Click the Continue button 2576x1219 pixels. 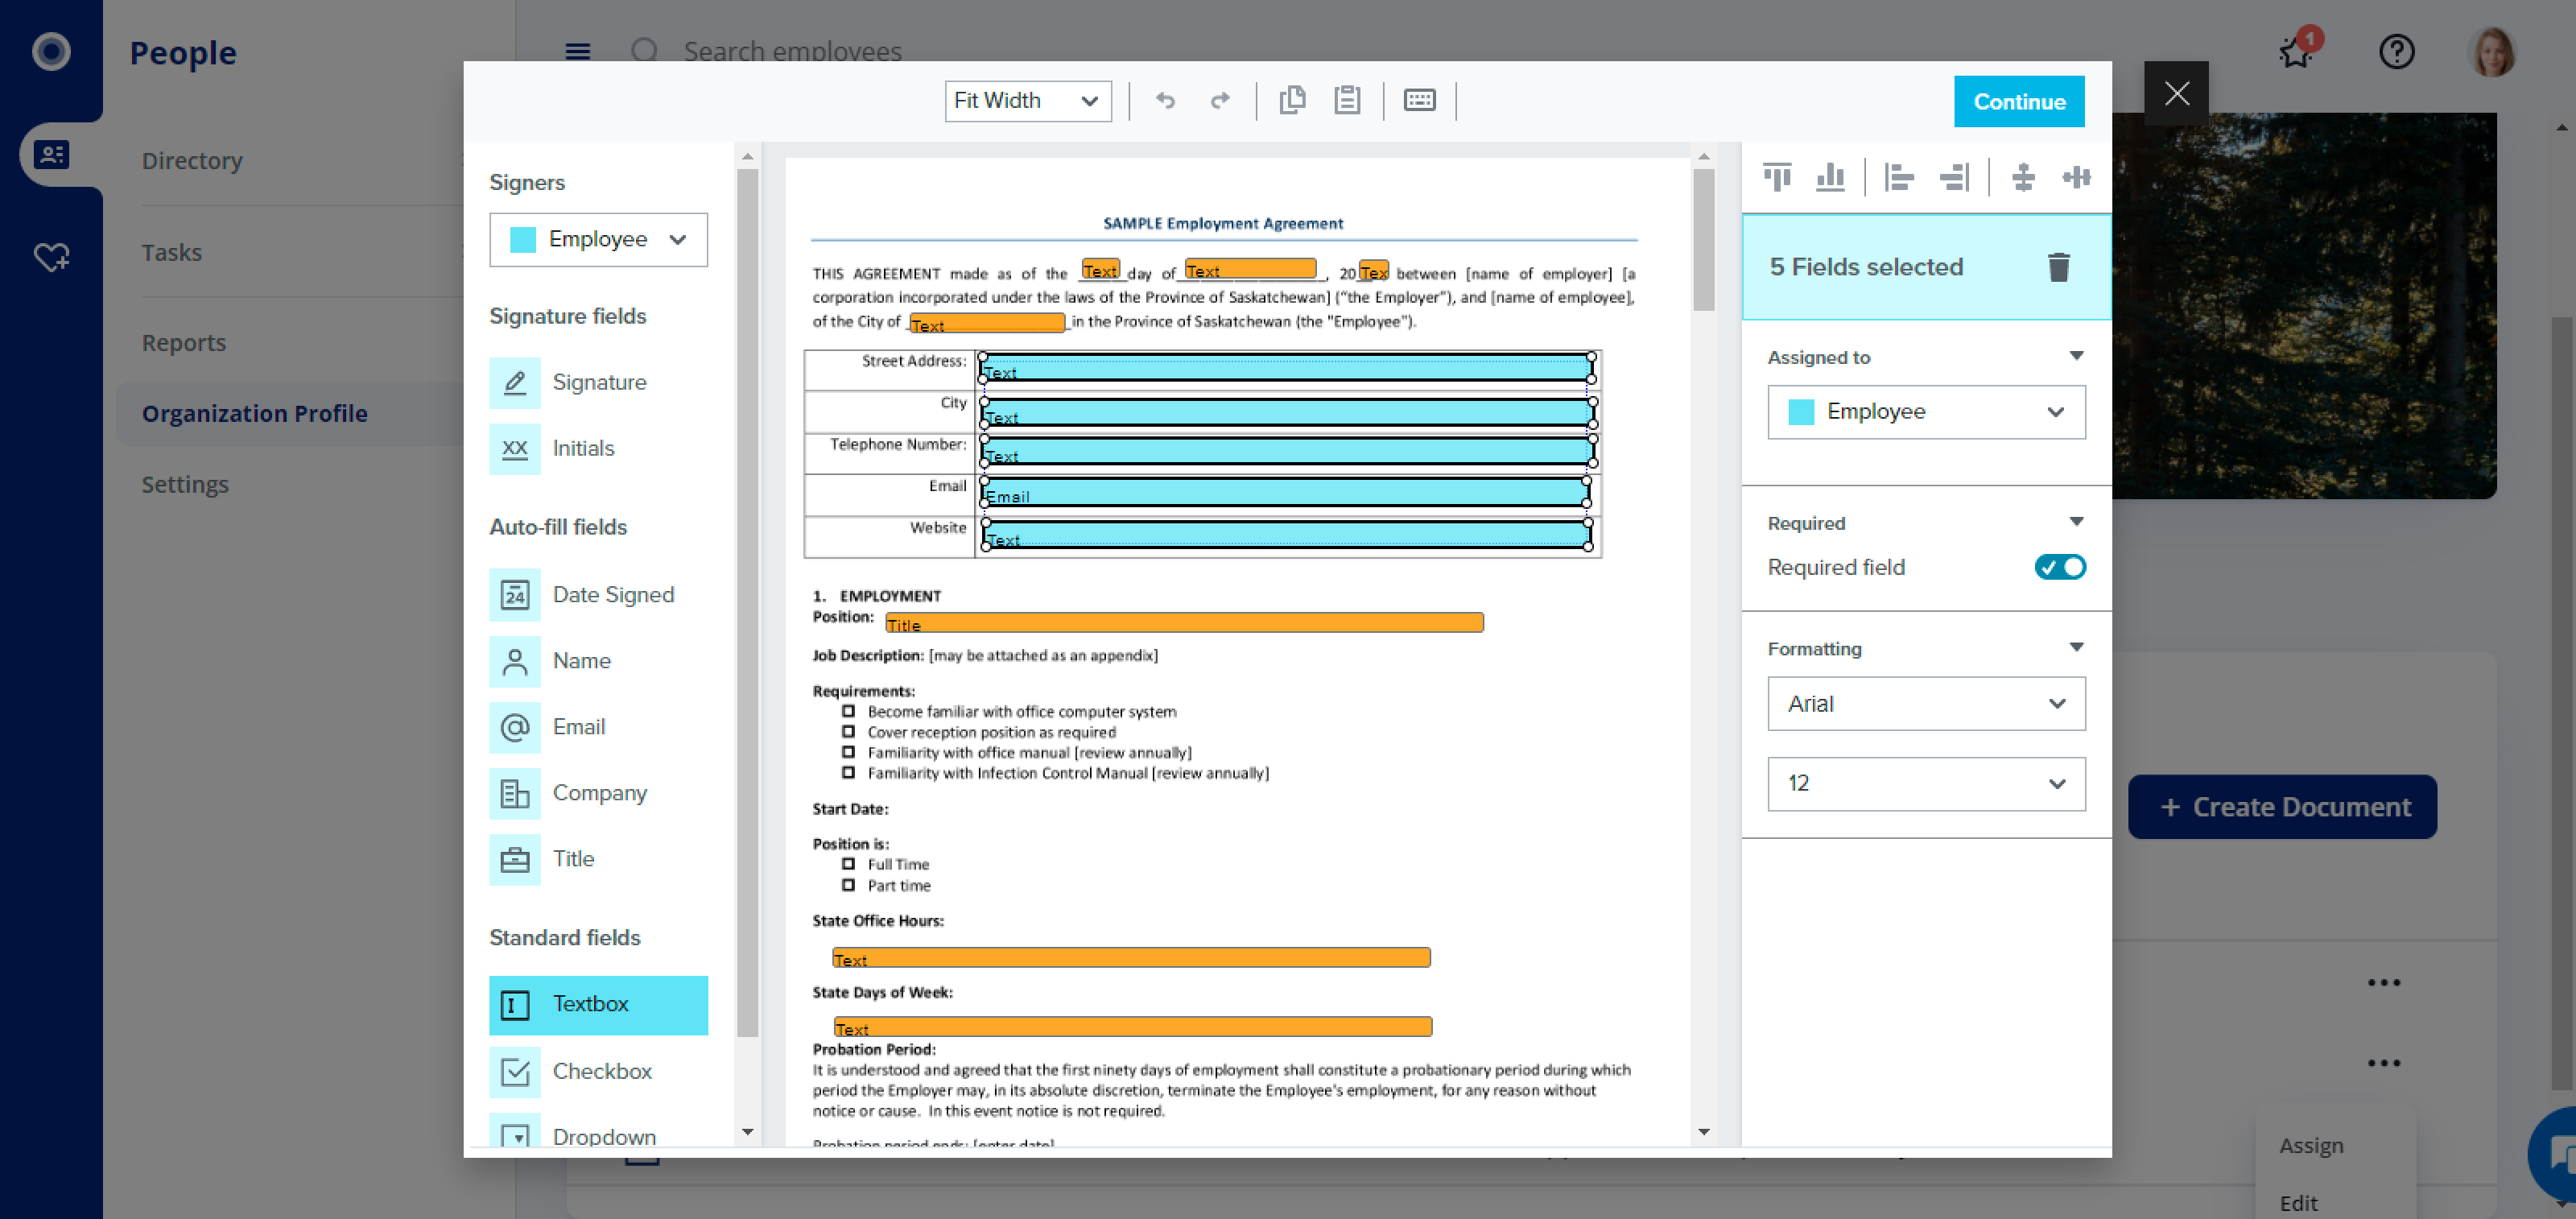point(2018,102)
